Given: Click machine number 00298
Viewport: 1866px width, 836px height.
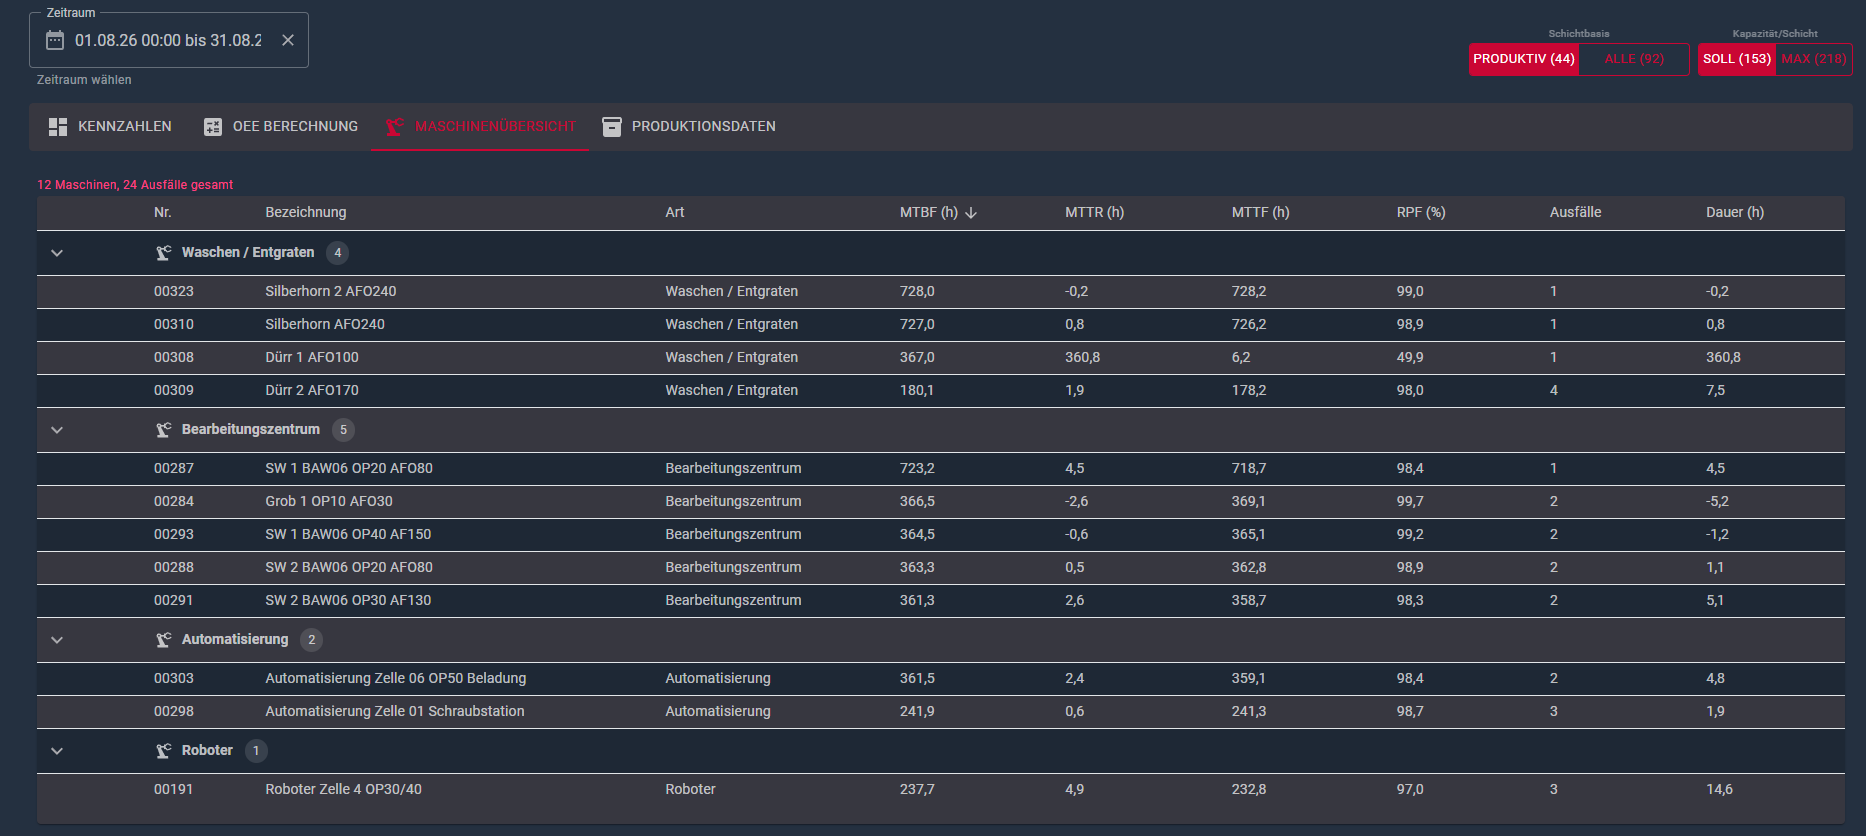Looking at the screenshot, I should point(174,712).
